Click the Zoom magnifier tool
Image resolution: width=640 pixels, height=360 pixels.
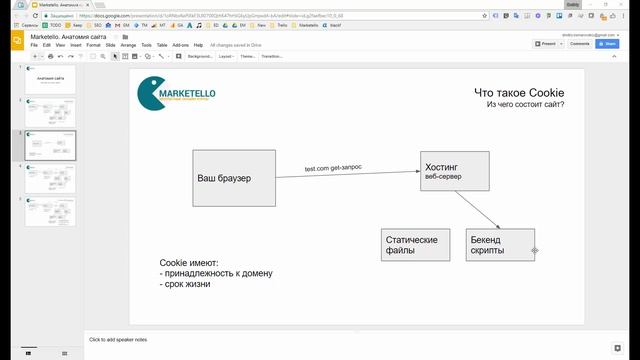pos(103,56)
